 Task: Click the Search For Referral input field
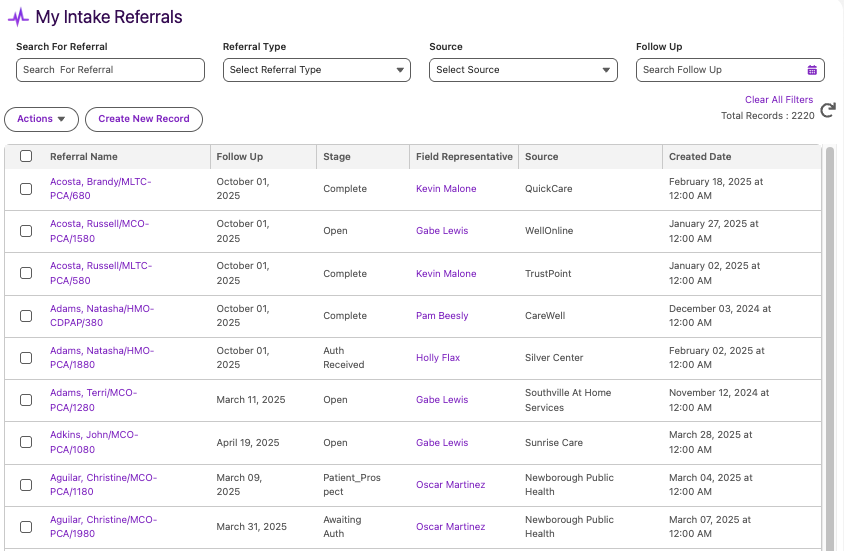point(110,70)
